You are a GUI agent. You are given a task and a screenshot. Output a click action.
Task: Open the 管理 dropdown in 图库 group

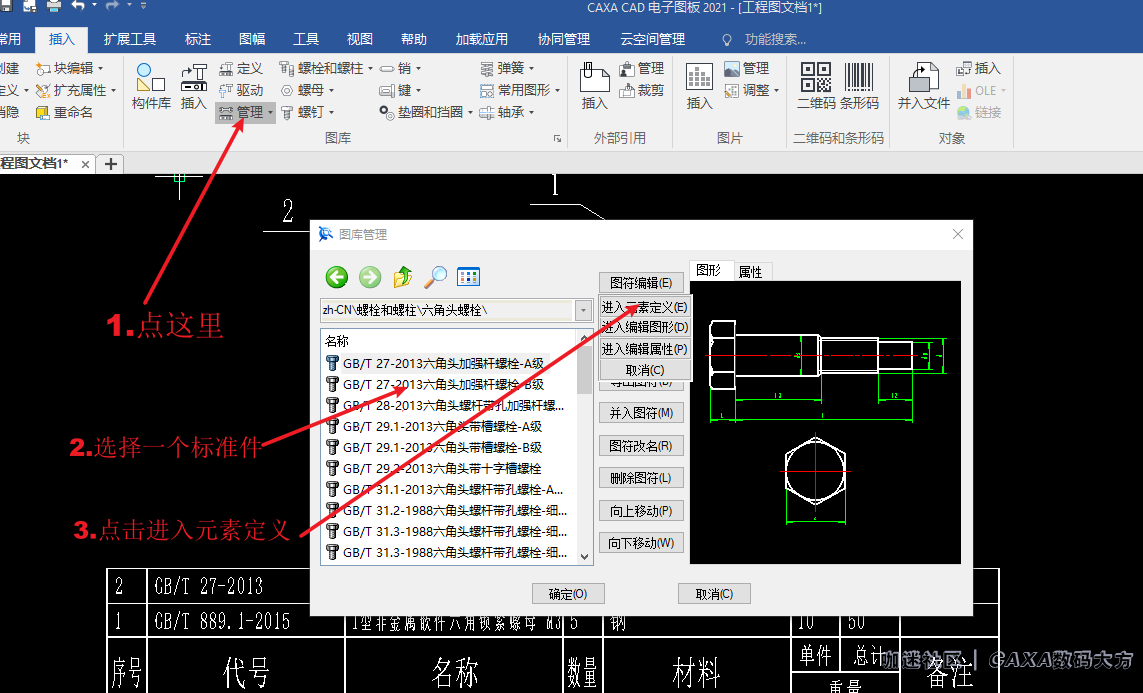[270, 113]
